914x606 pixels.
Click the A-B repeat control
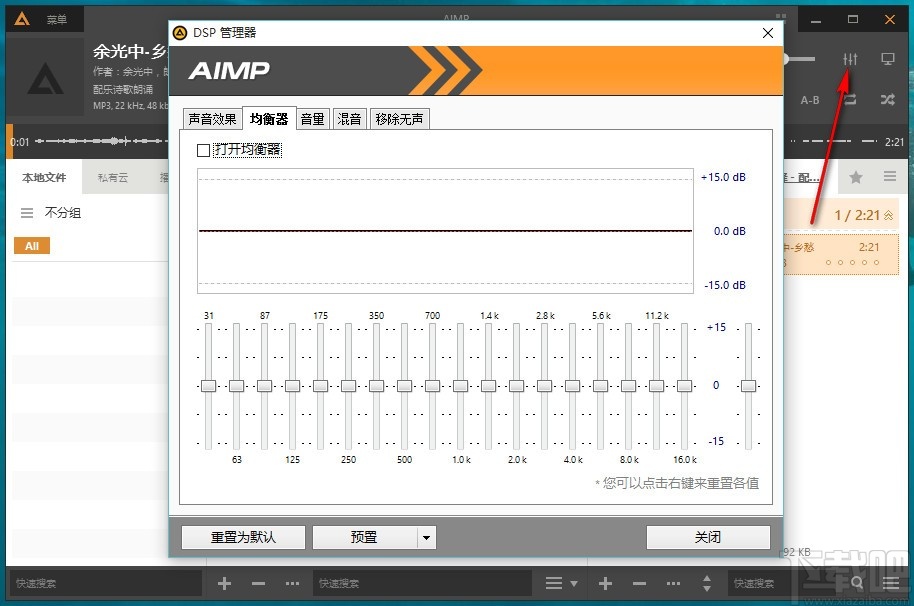(810, 99)
